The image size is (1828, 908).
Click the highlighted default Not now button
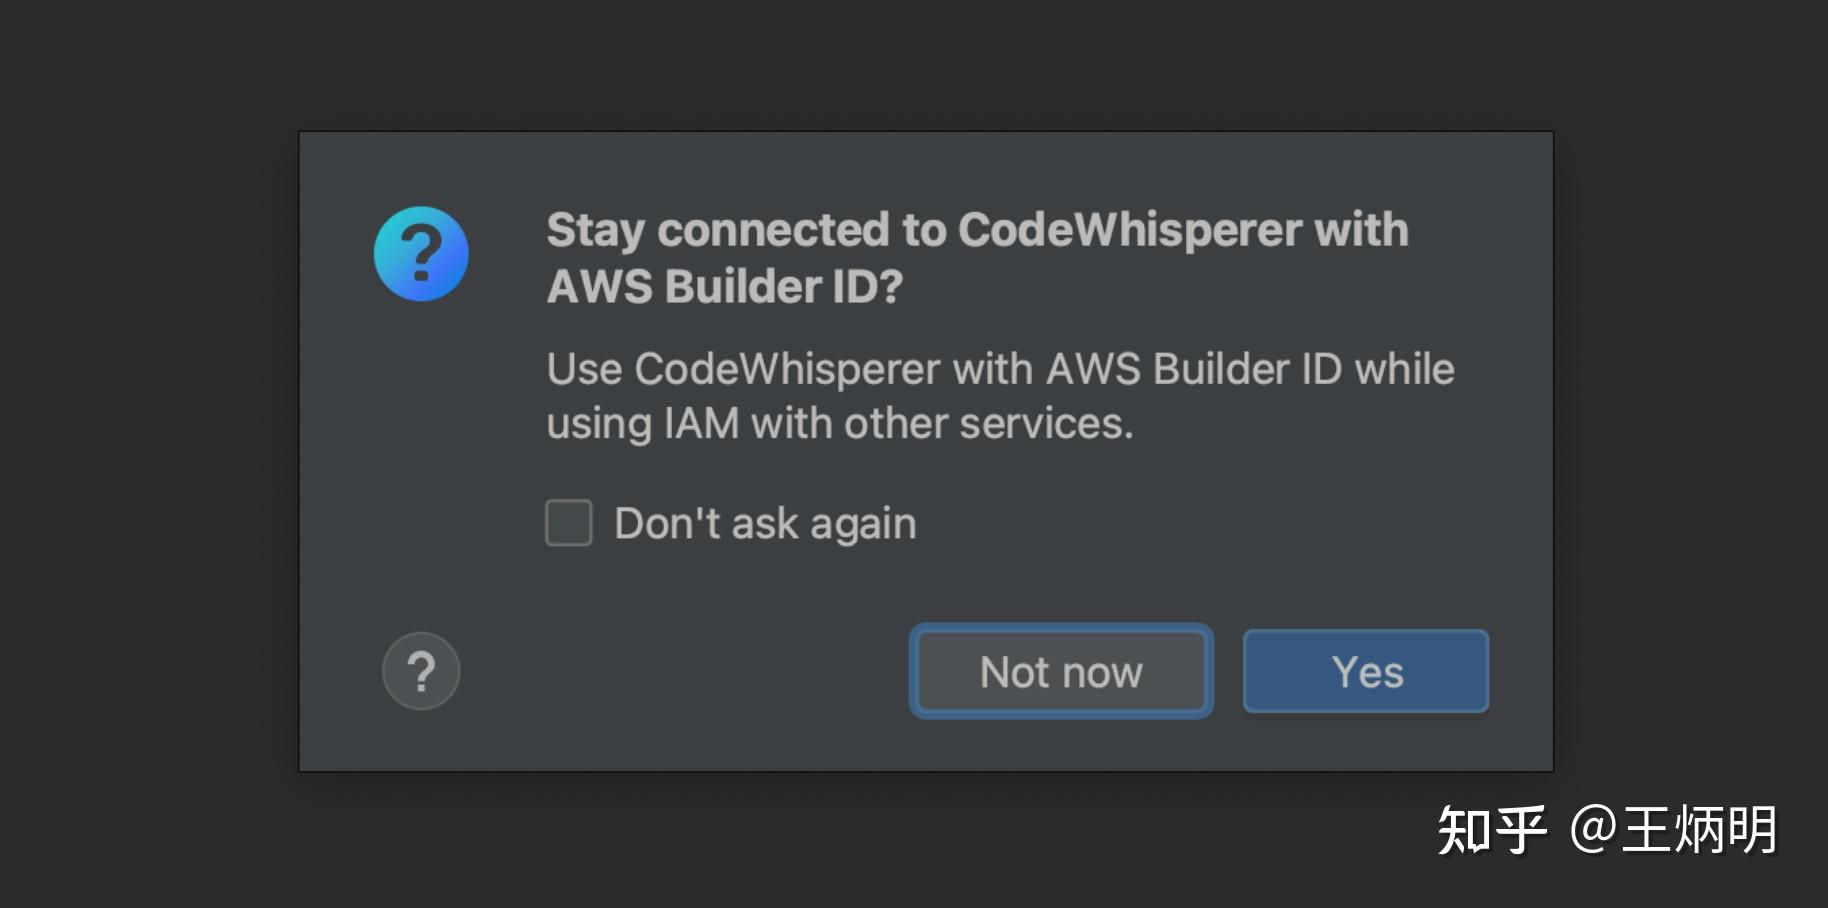pyautogui.click(x=1060, y=671)
